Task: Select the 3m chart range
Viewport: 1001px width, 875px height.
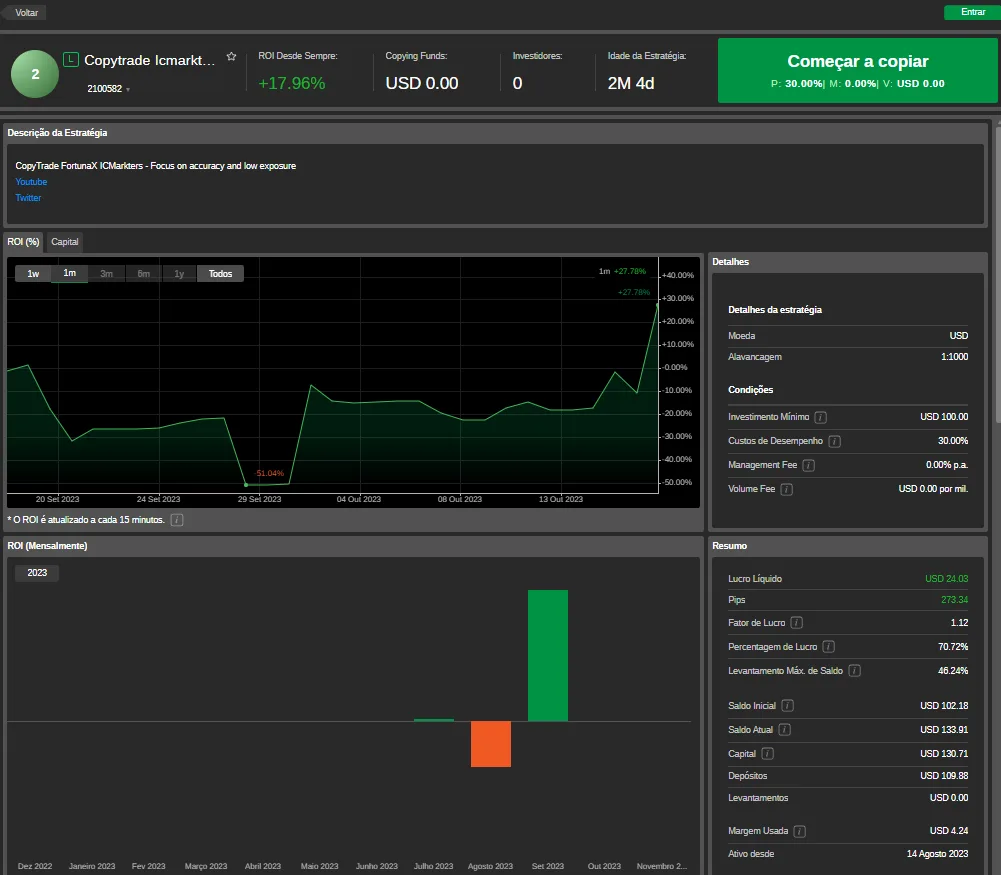Action: click(x=107, y=274)
